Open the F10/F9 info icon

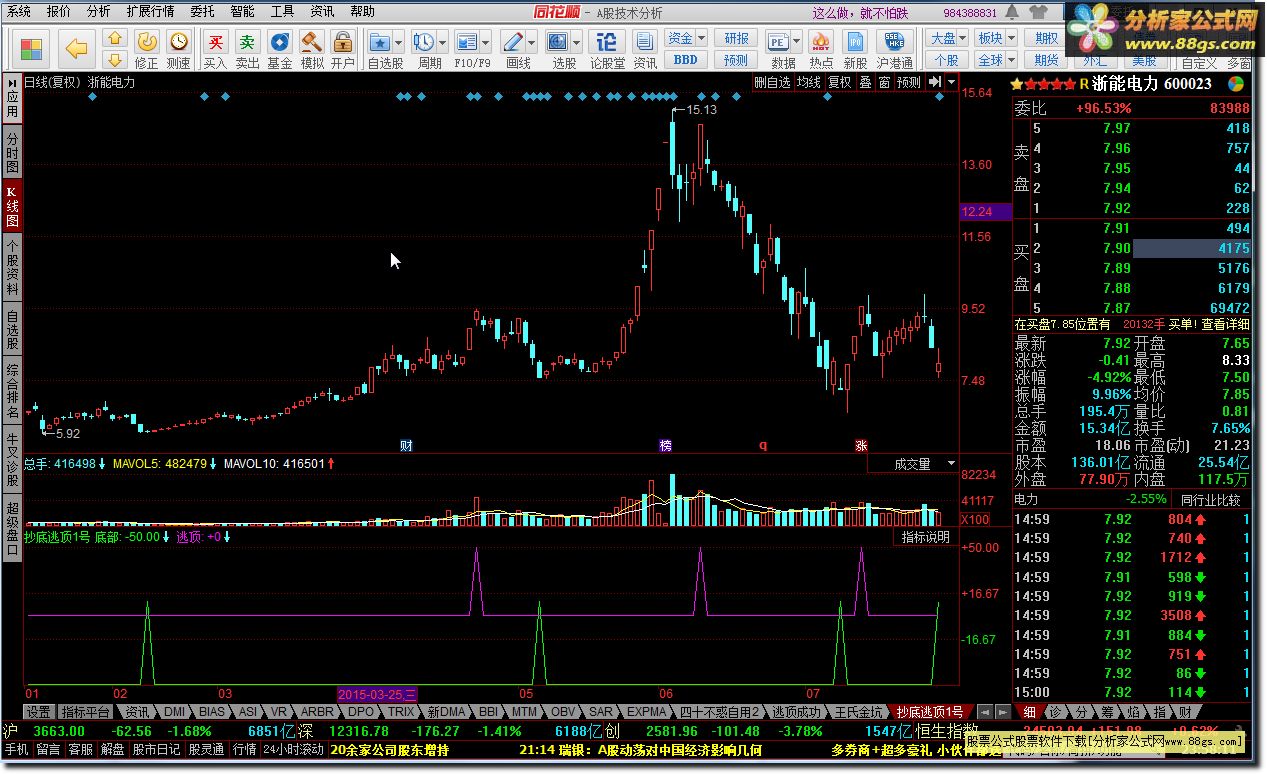point(466,42)
